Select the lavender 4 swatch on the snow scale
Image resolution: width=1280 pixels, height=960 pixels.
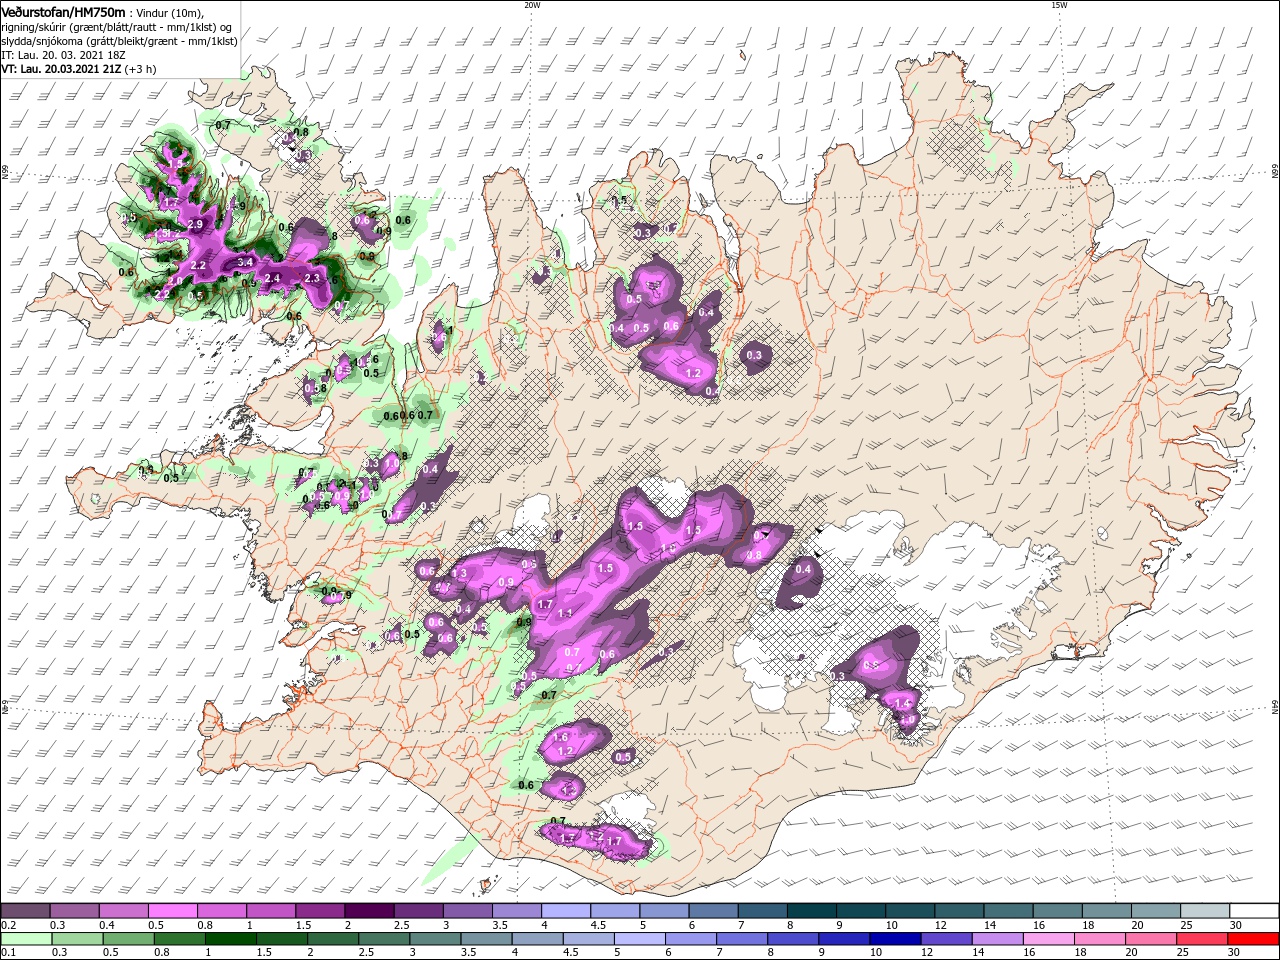[566, 911]
